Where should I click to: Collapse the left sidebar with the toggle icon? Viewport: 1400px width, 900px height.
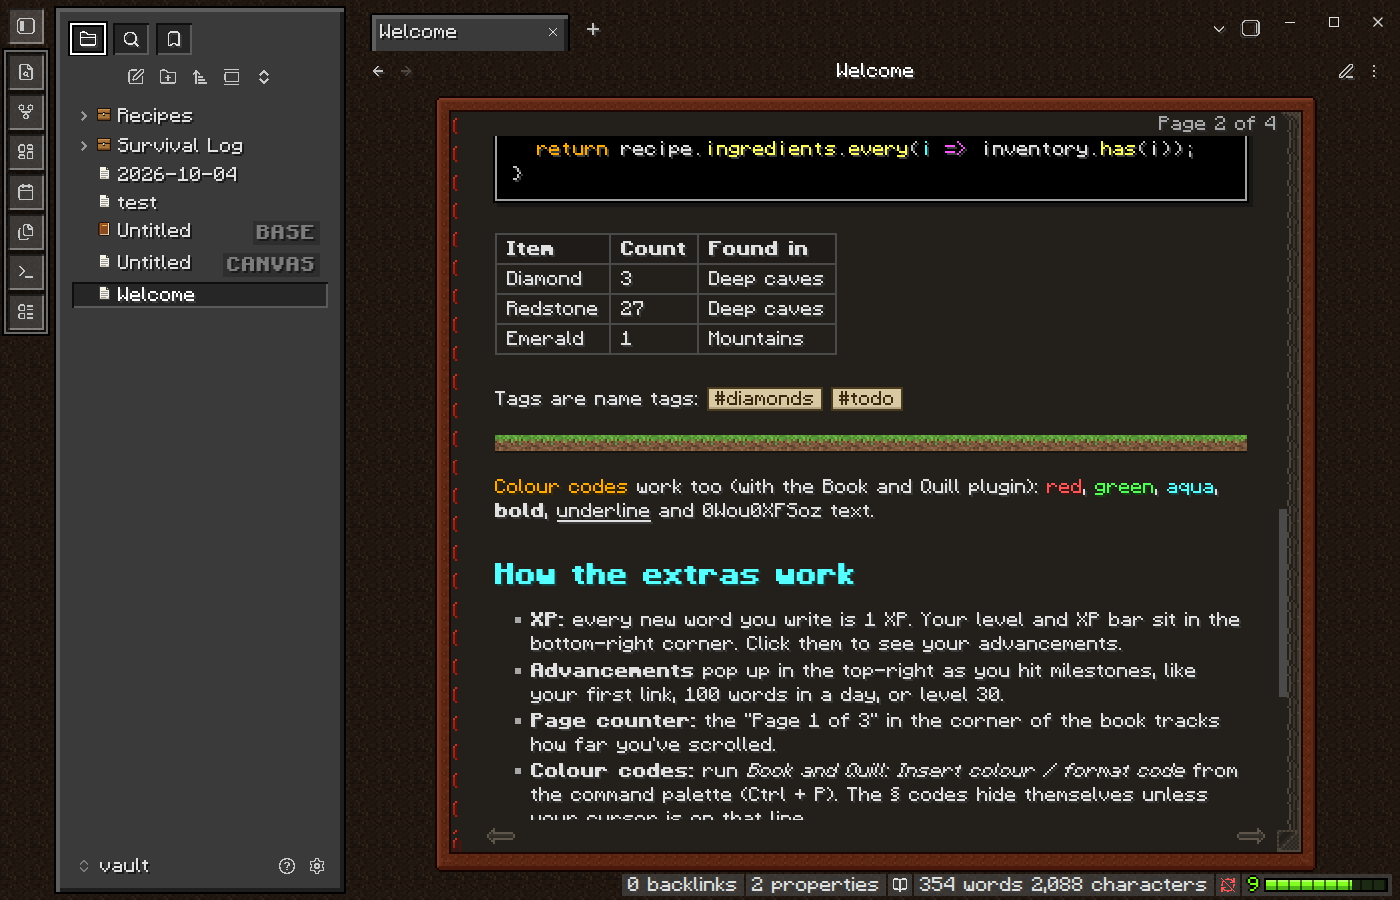tap(26, 26)
